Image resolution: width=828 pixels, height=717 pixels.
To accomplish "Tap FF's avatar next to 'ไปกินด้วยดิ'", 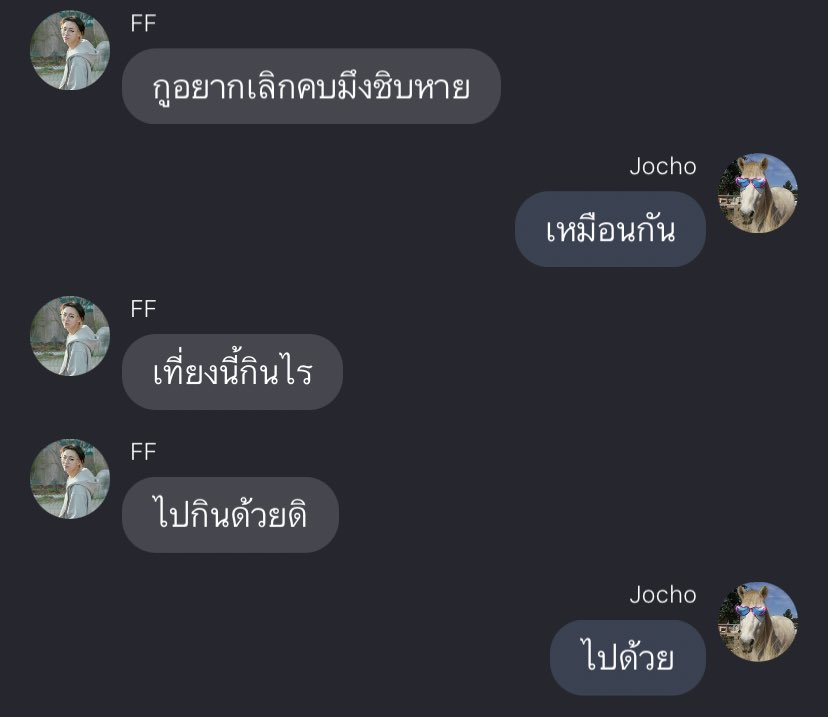I will tap(70, 479).
